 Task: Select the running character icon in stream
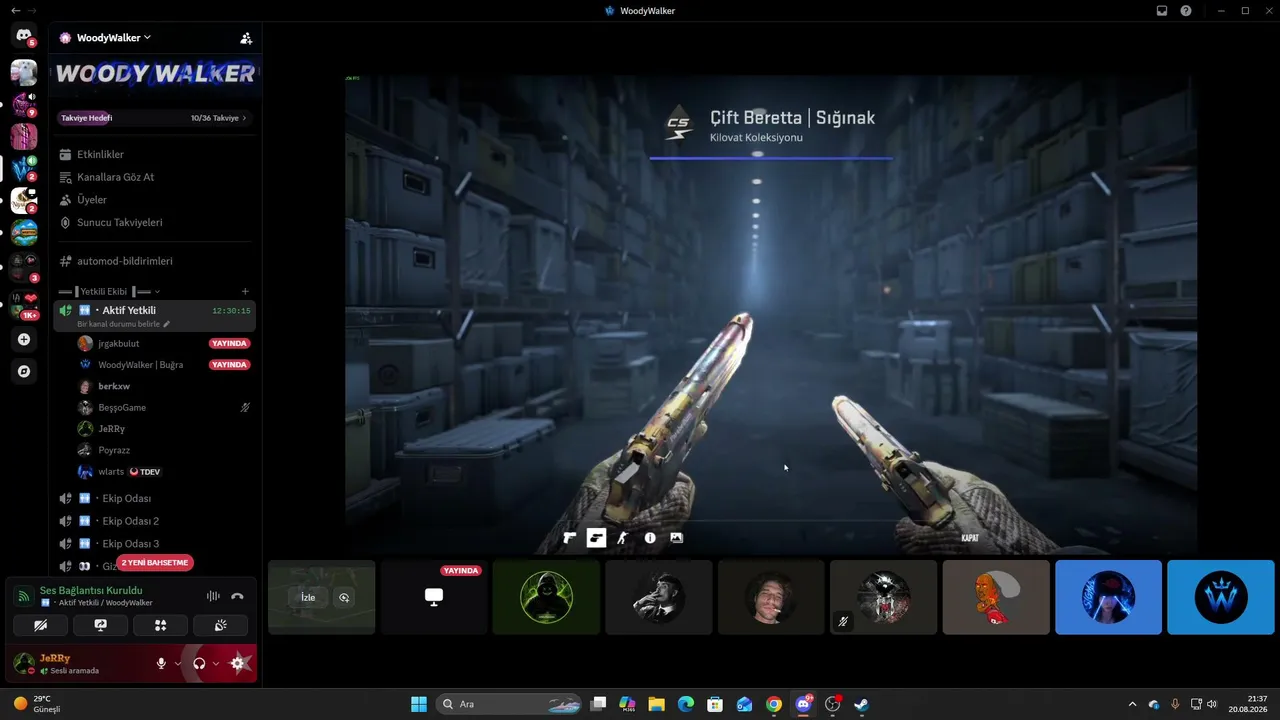(x=623, y=538)
